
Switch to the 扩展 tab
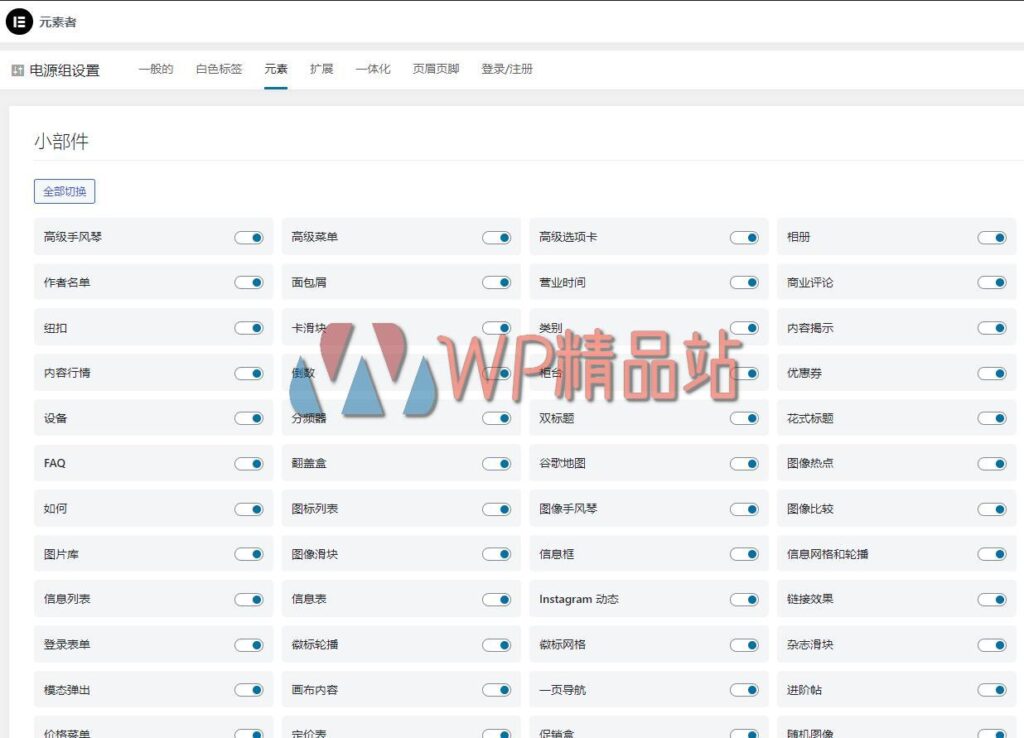pyautogui.click(x=321, y=69)
